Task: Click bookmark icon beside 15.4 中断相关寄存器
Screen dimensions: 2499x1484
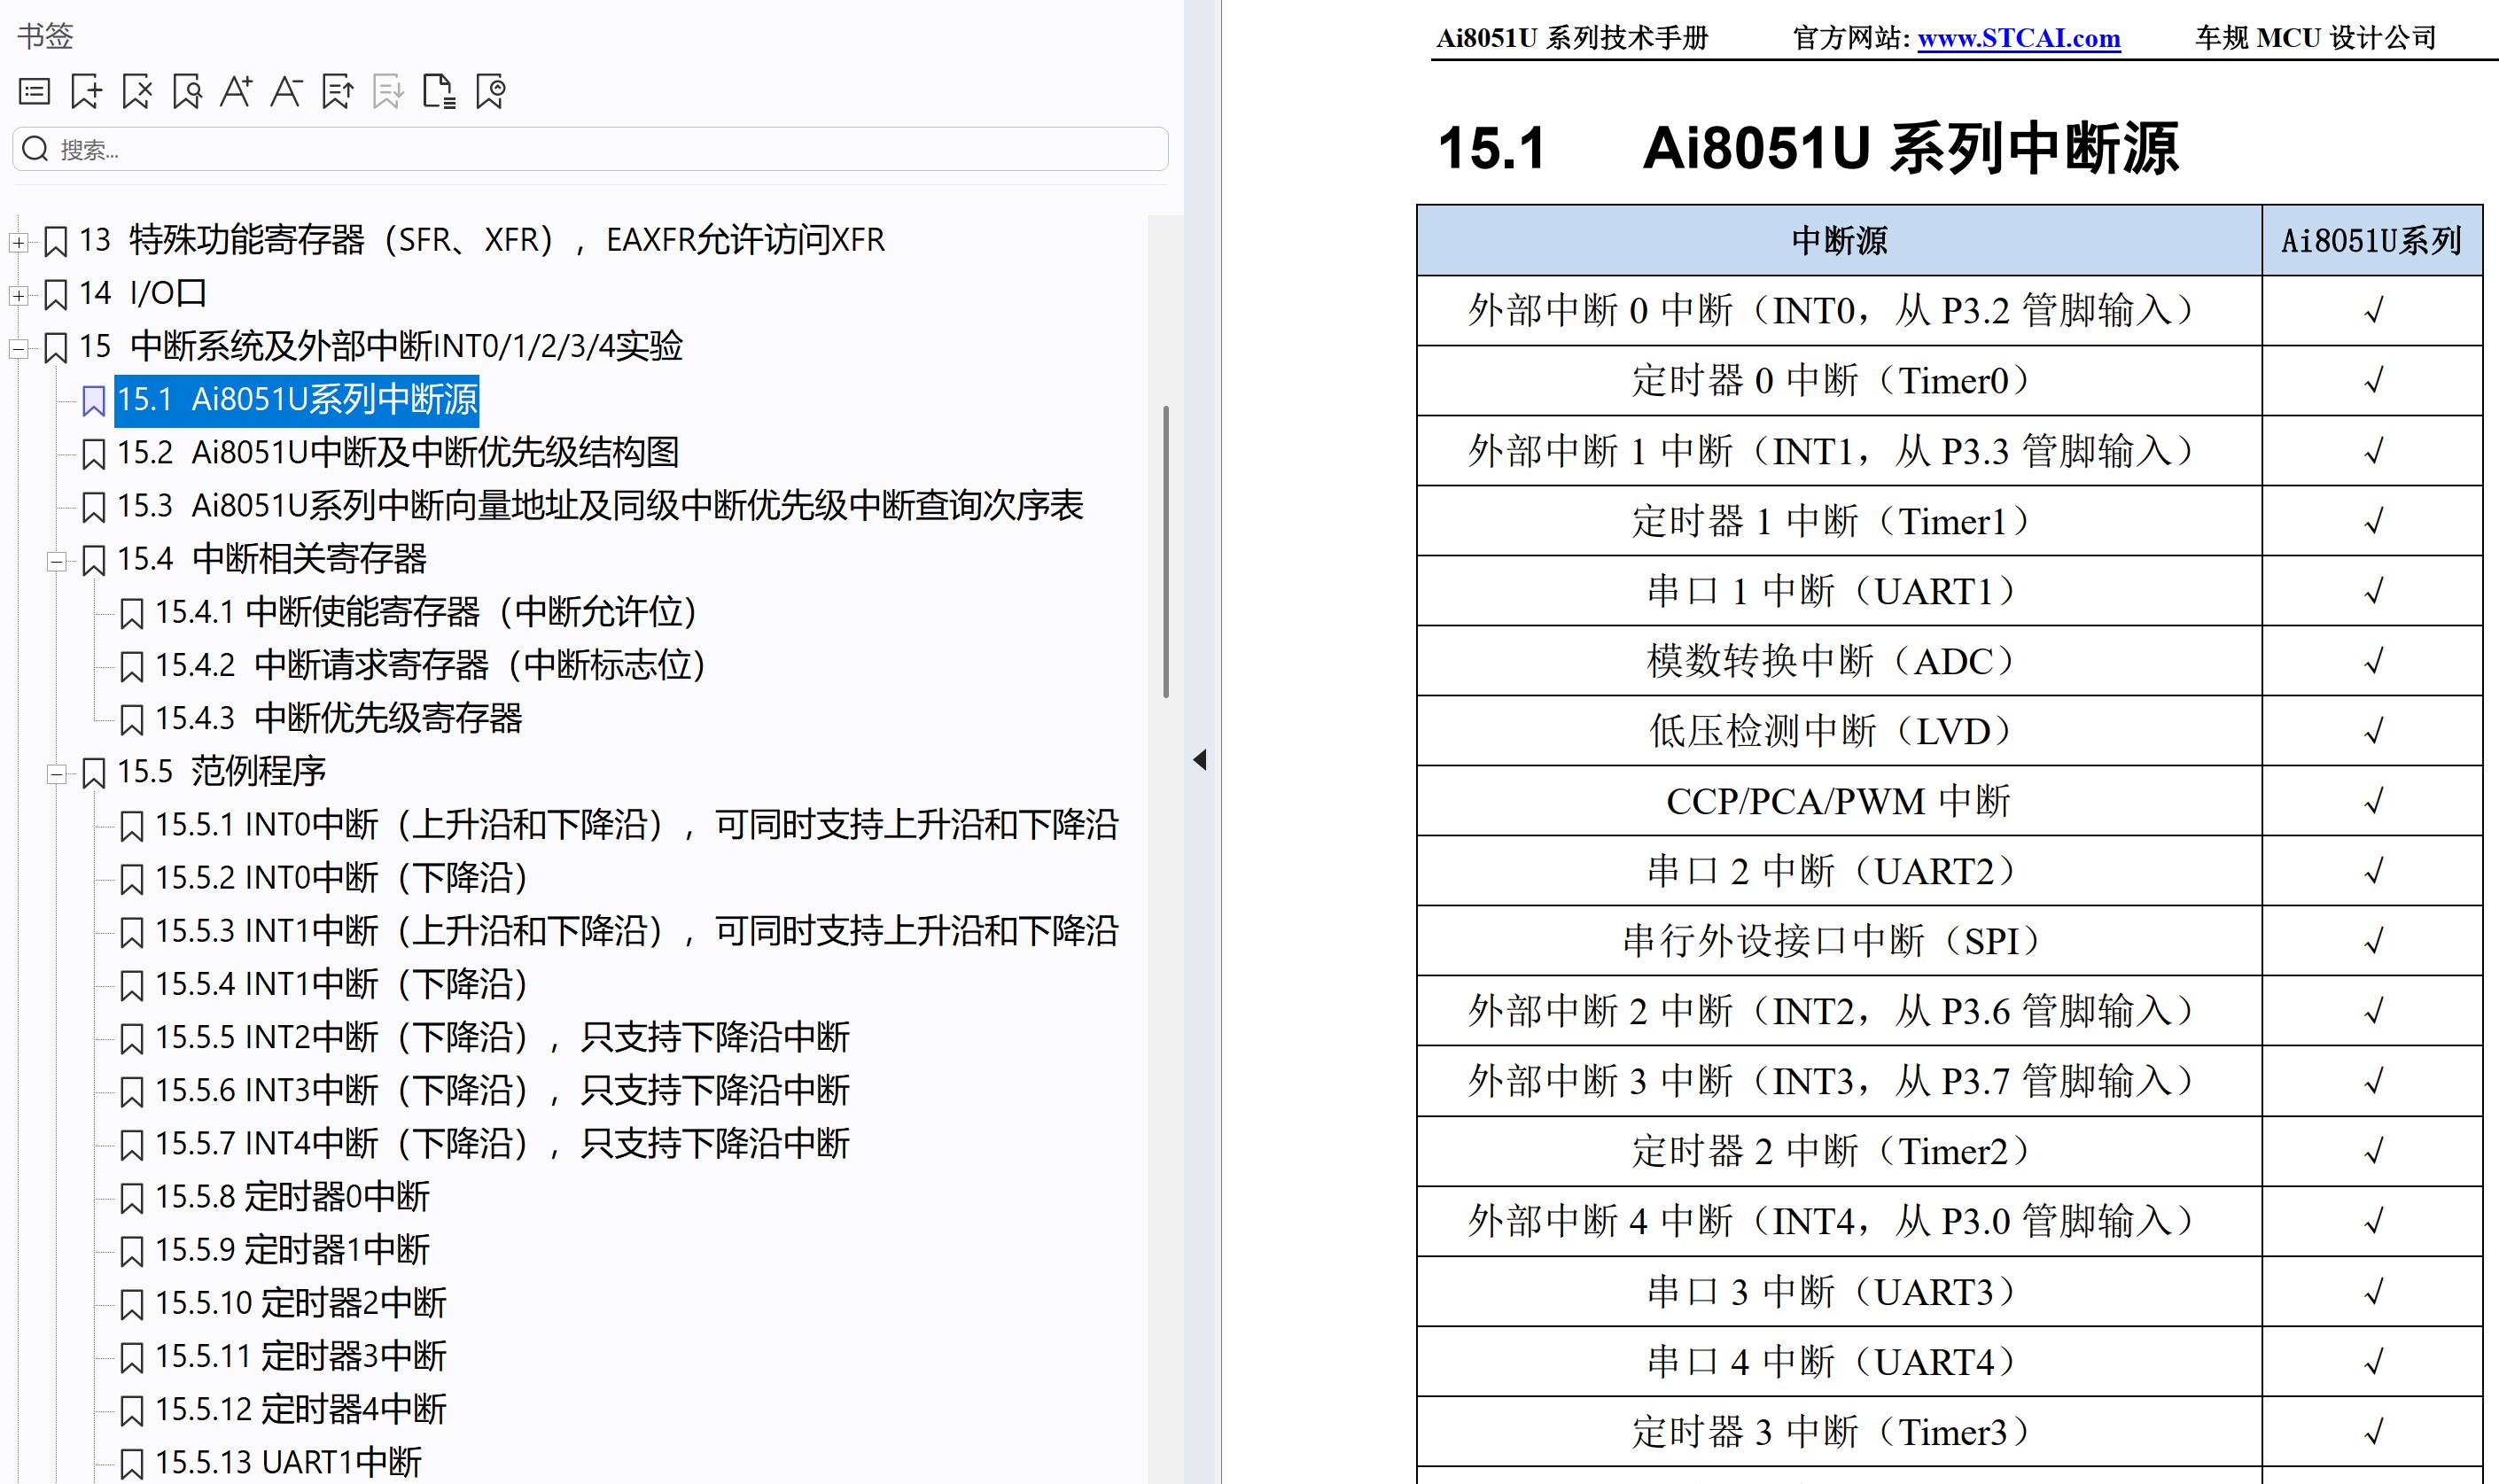Action: pyautogui.click(x=94, y=560)
